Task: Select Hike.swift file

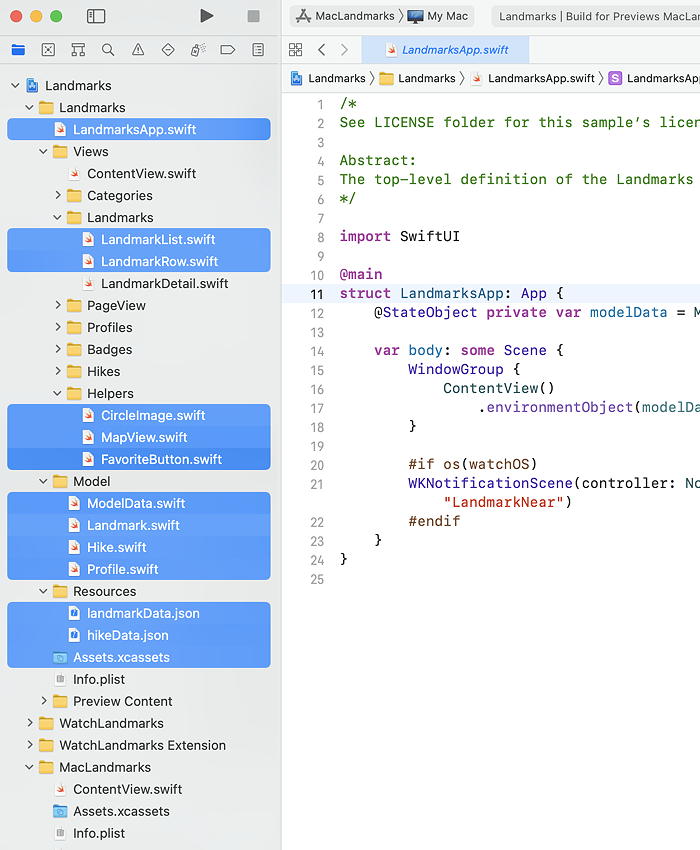Action: 139,547
